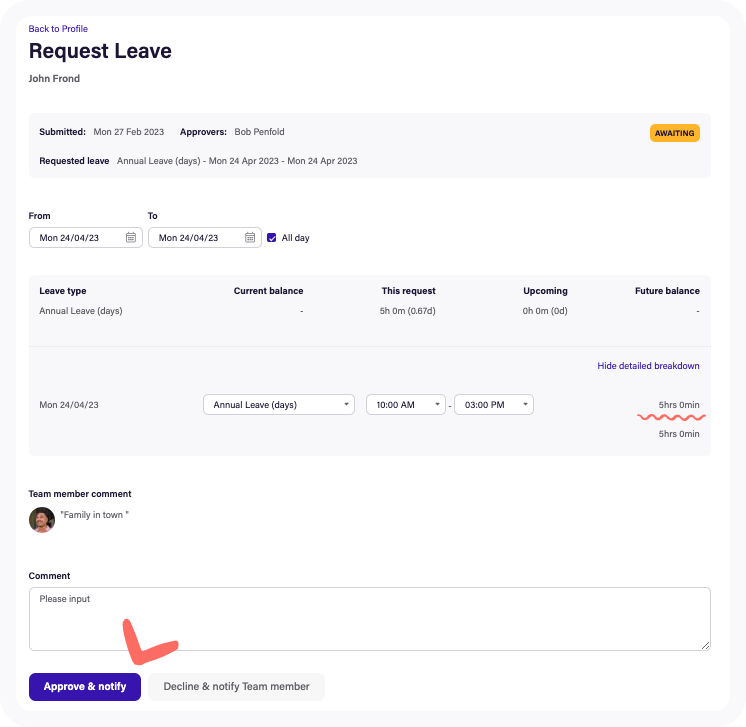The width and height of the screenshot is (746, 727).
Task: Open the From date calendar icon
Action: point(131,238)
